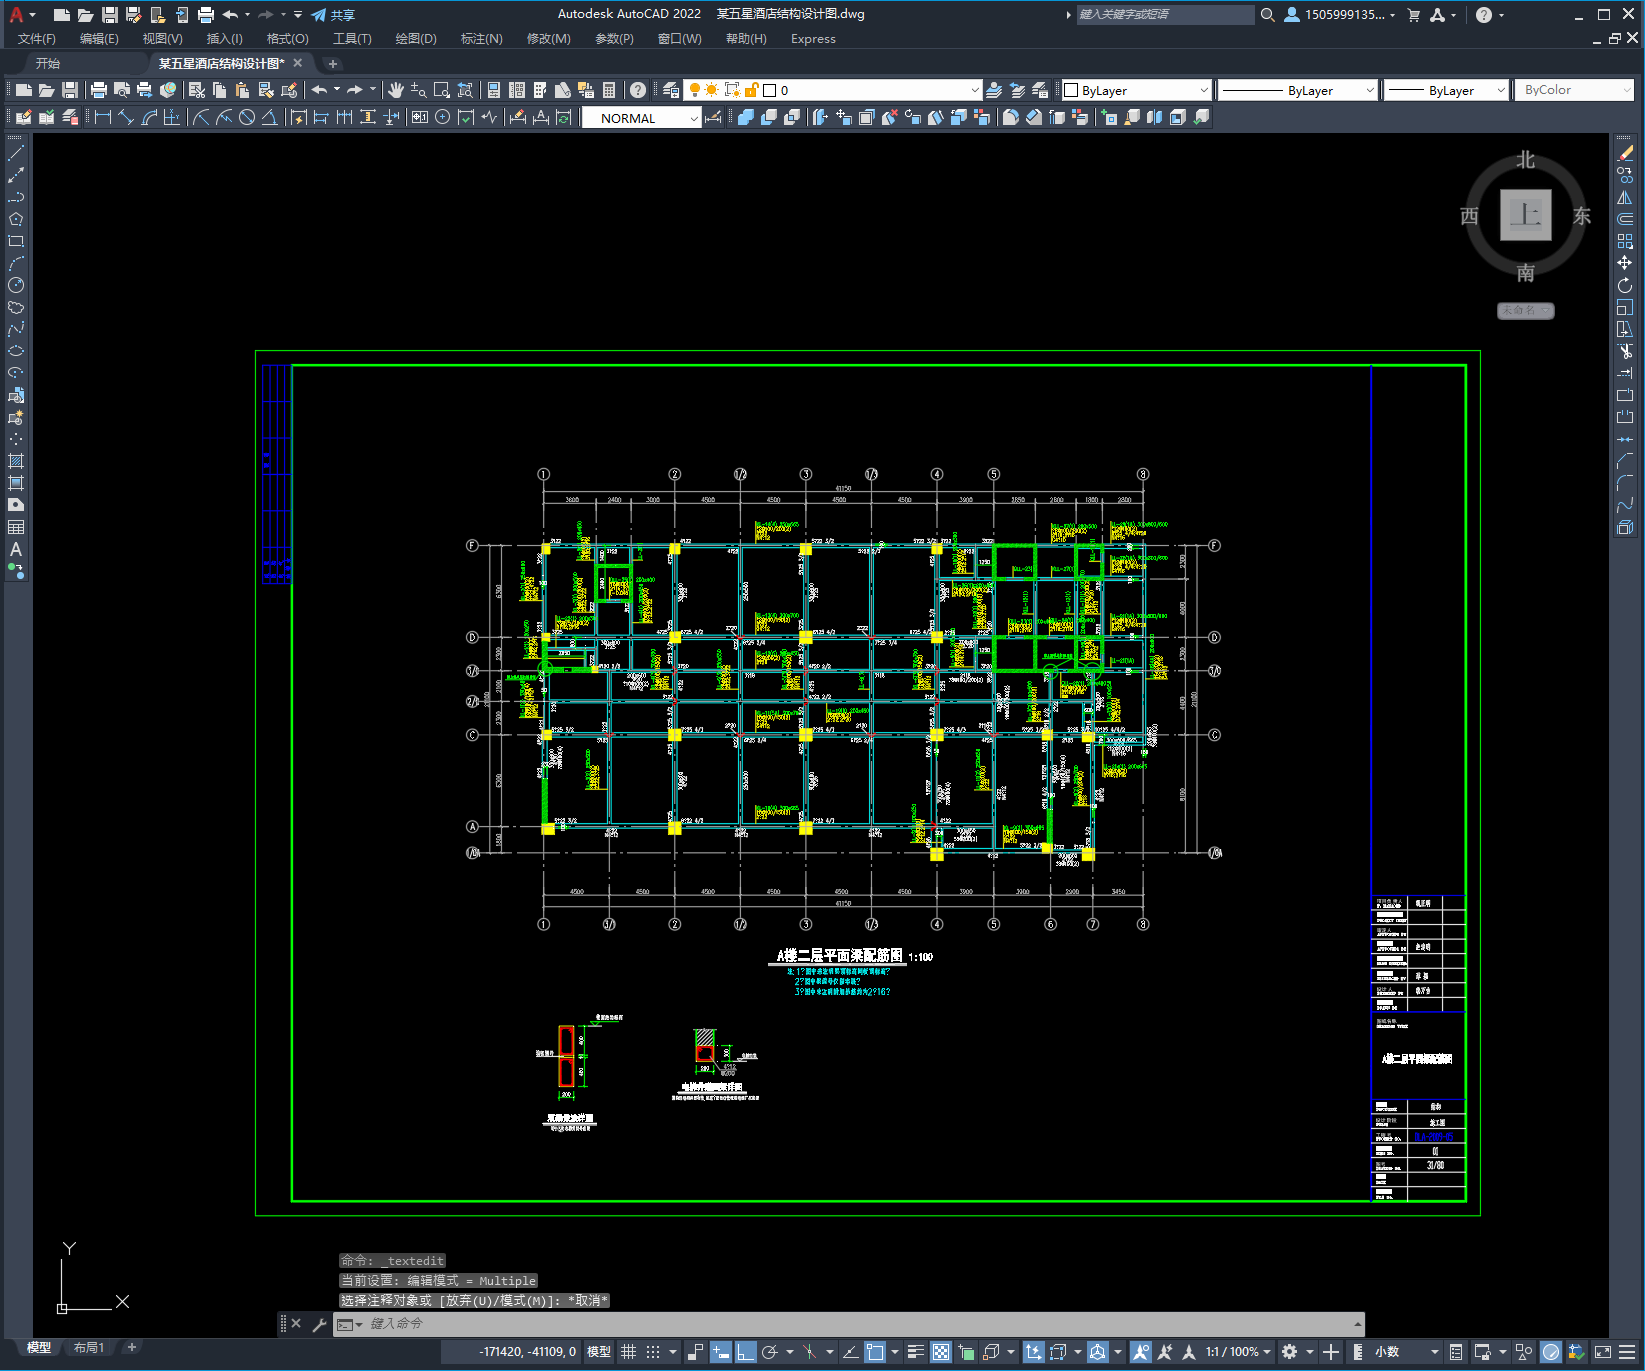Toggle the drawing grid display
This screenshot has height=1371, width=1645.
[x=629, y=1352]
